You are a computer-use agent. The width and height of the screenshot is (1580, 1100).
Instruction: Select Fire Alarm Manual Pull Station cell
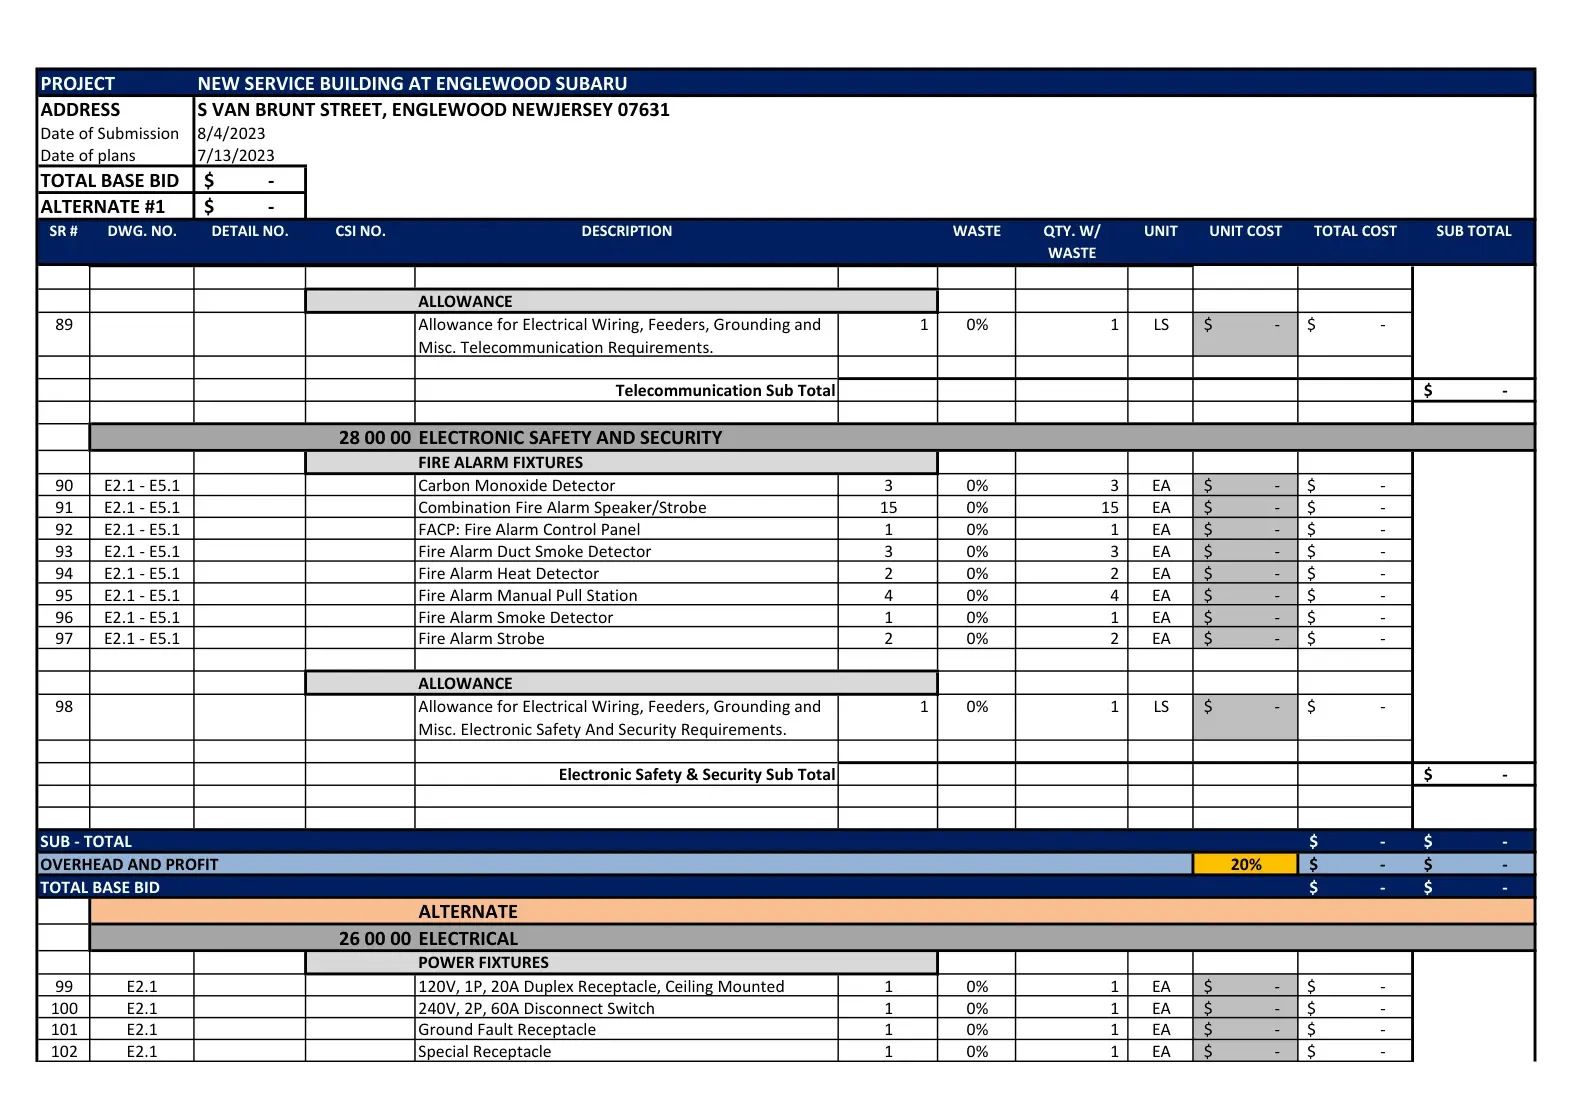click(626, 595)
